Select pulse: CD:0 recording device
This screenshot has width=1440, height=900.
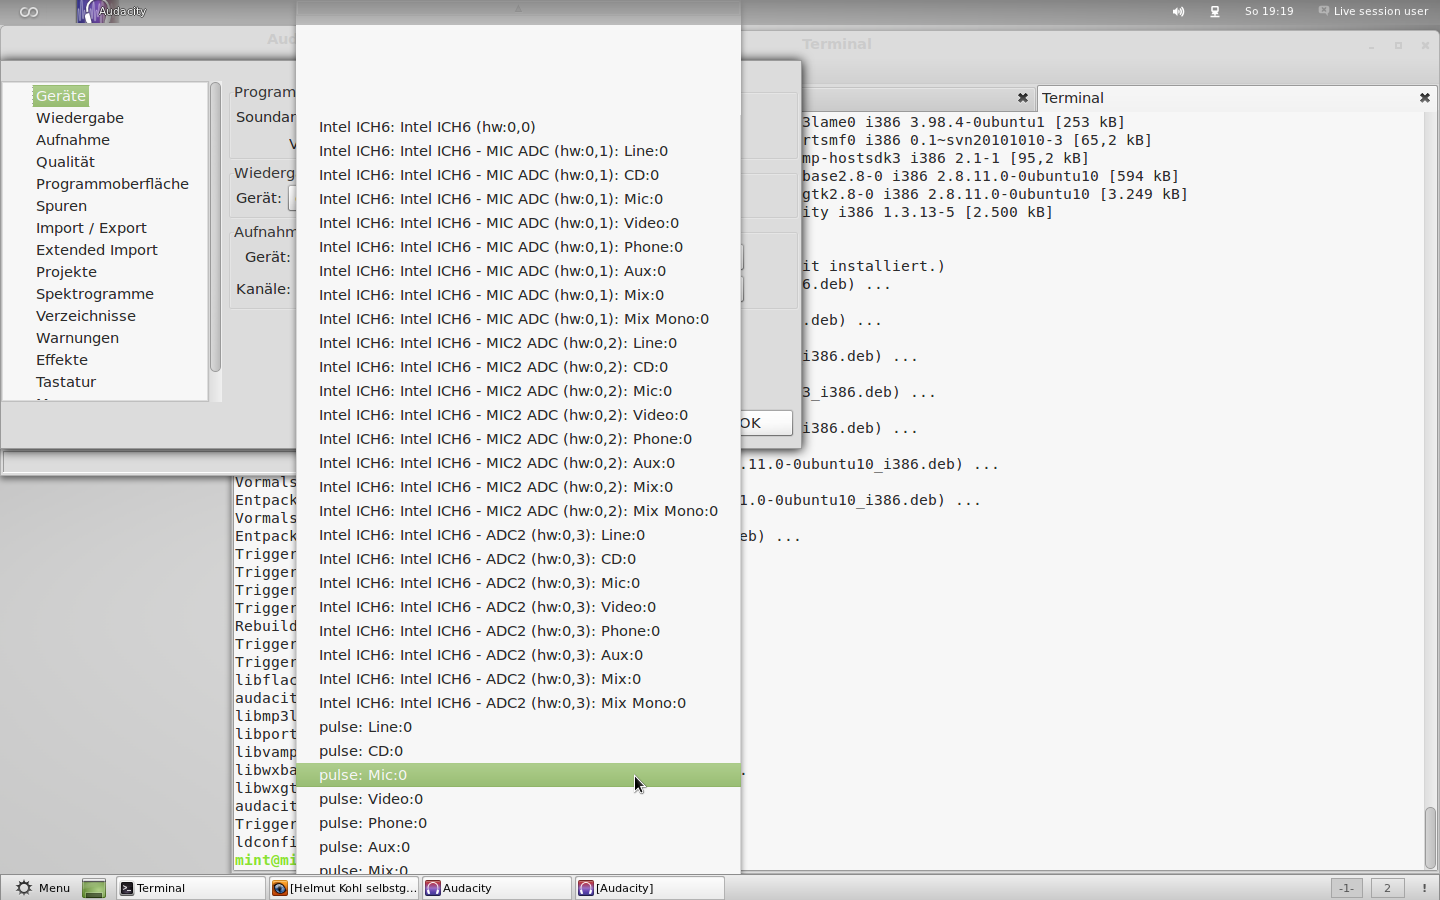(518, 751)
